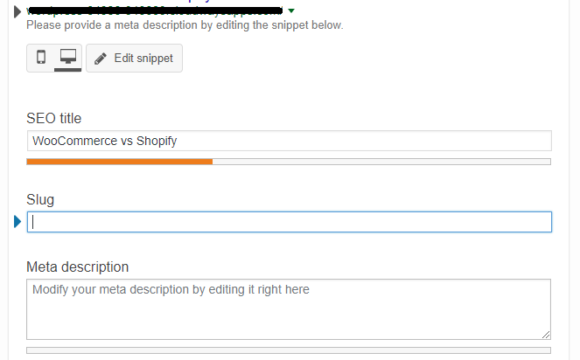Switch to mobile snippet preview
Screen dimensions: 580x360
click(x=41, y=58)
